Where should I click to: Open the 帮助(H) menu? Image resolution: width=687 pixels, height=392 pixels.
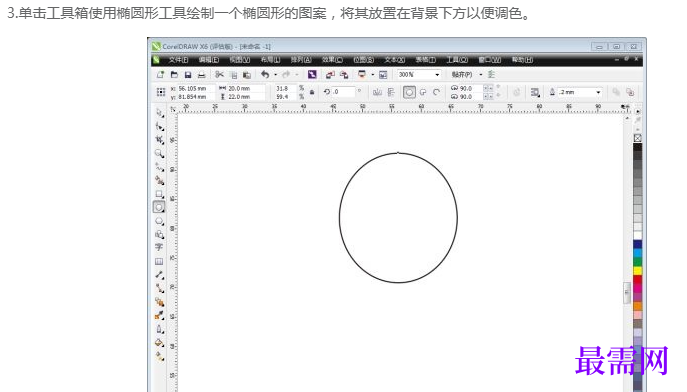(x=522, y=60)
